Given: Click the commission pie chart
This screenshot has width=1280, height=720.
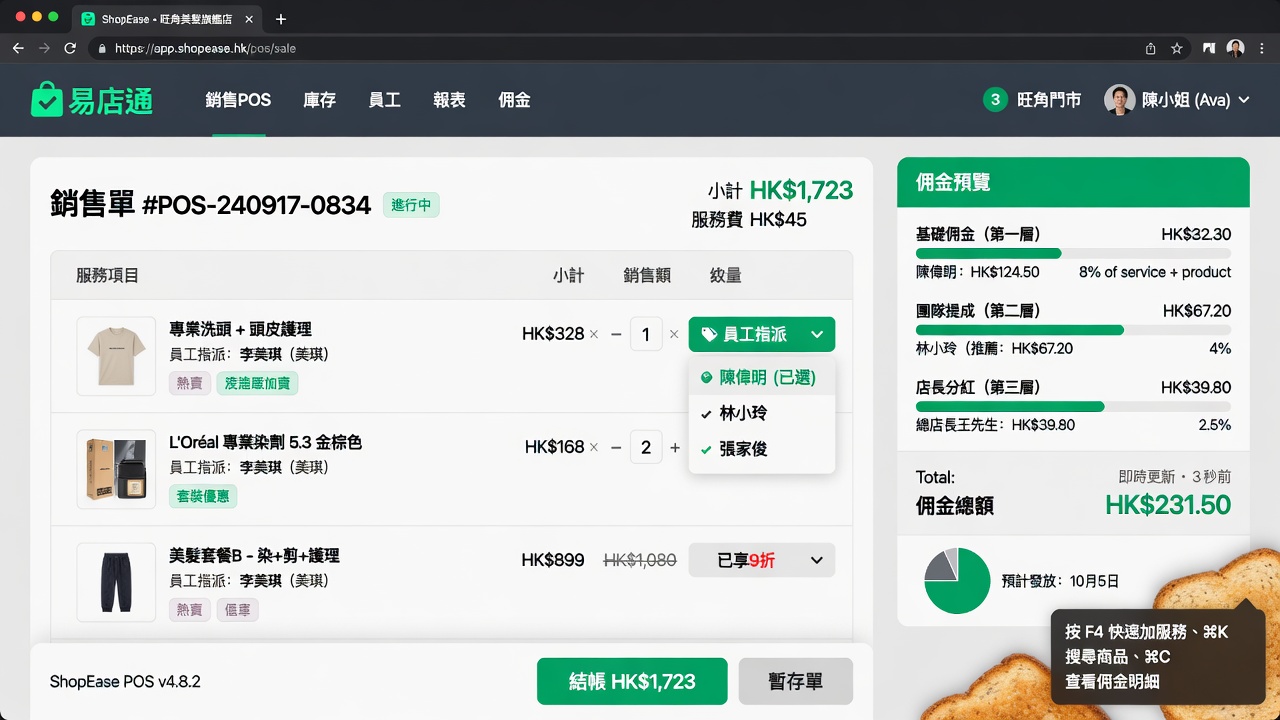Looking at the screenshot, I should click(957, 580).
